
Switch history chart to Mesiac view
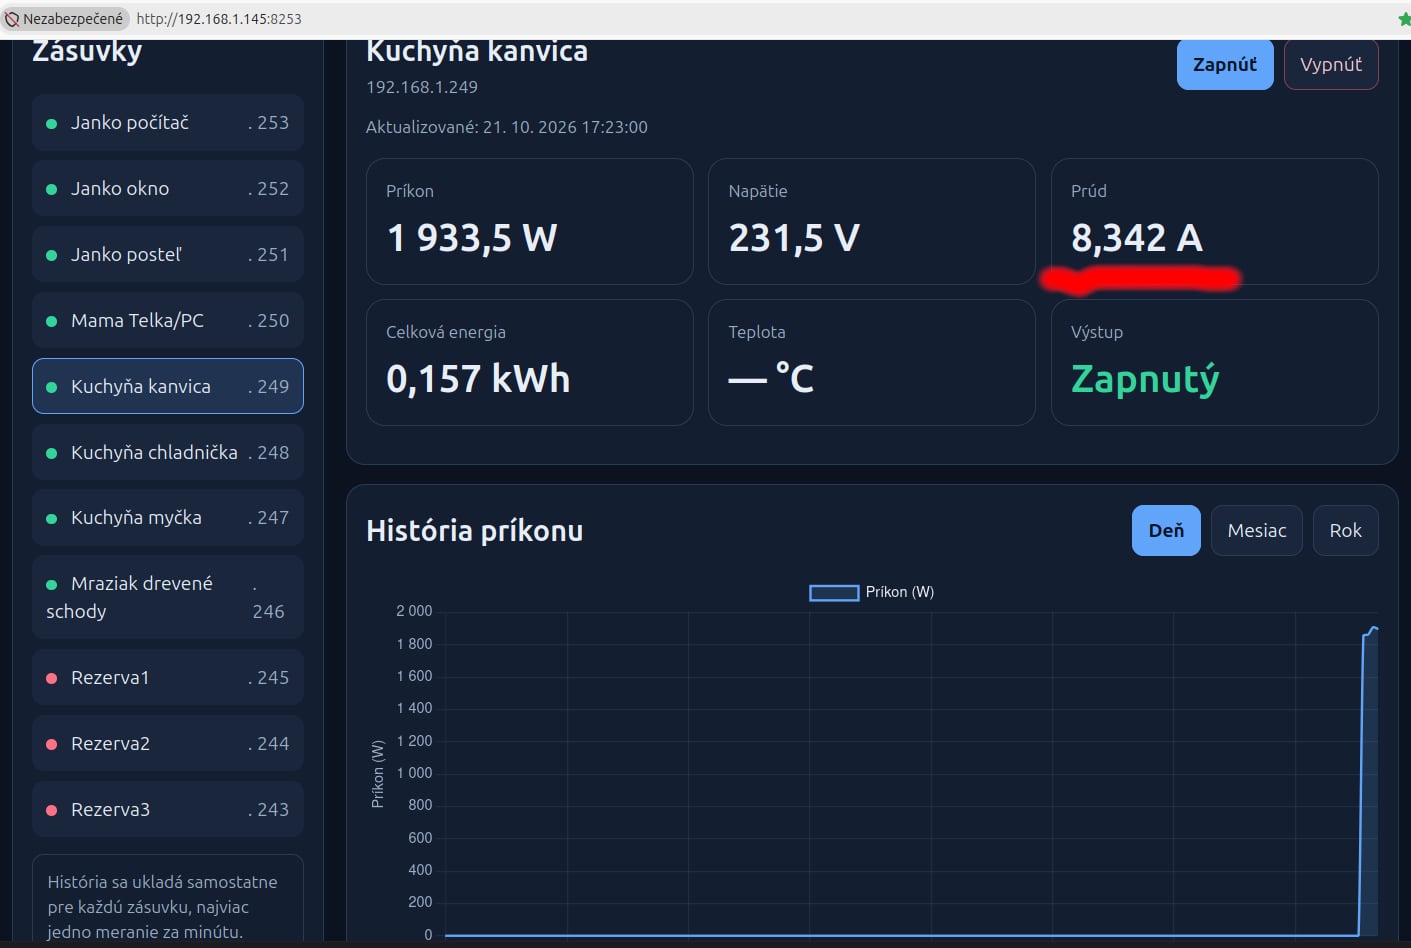1257,531
